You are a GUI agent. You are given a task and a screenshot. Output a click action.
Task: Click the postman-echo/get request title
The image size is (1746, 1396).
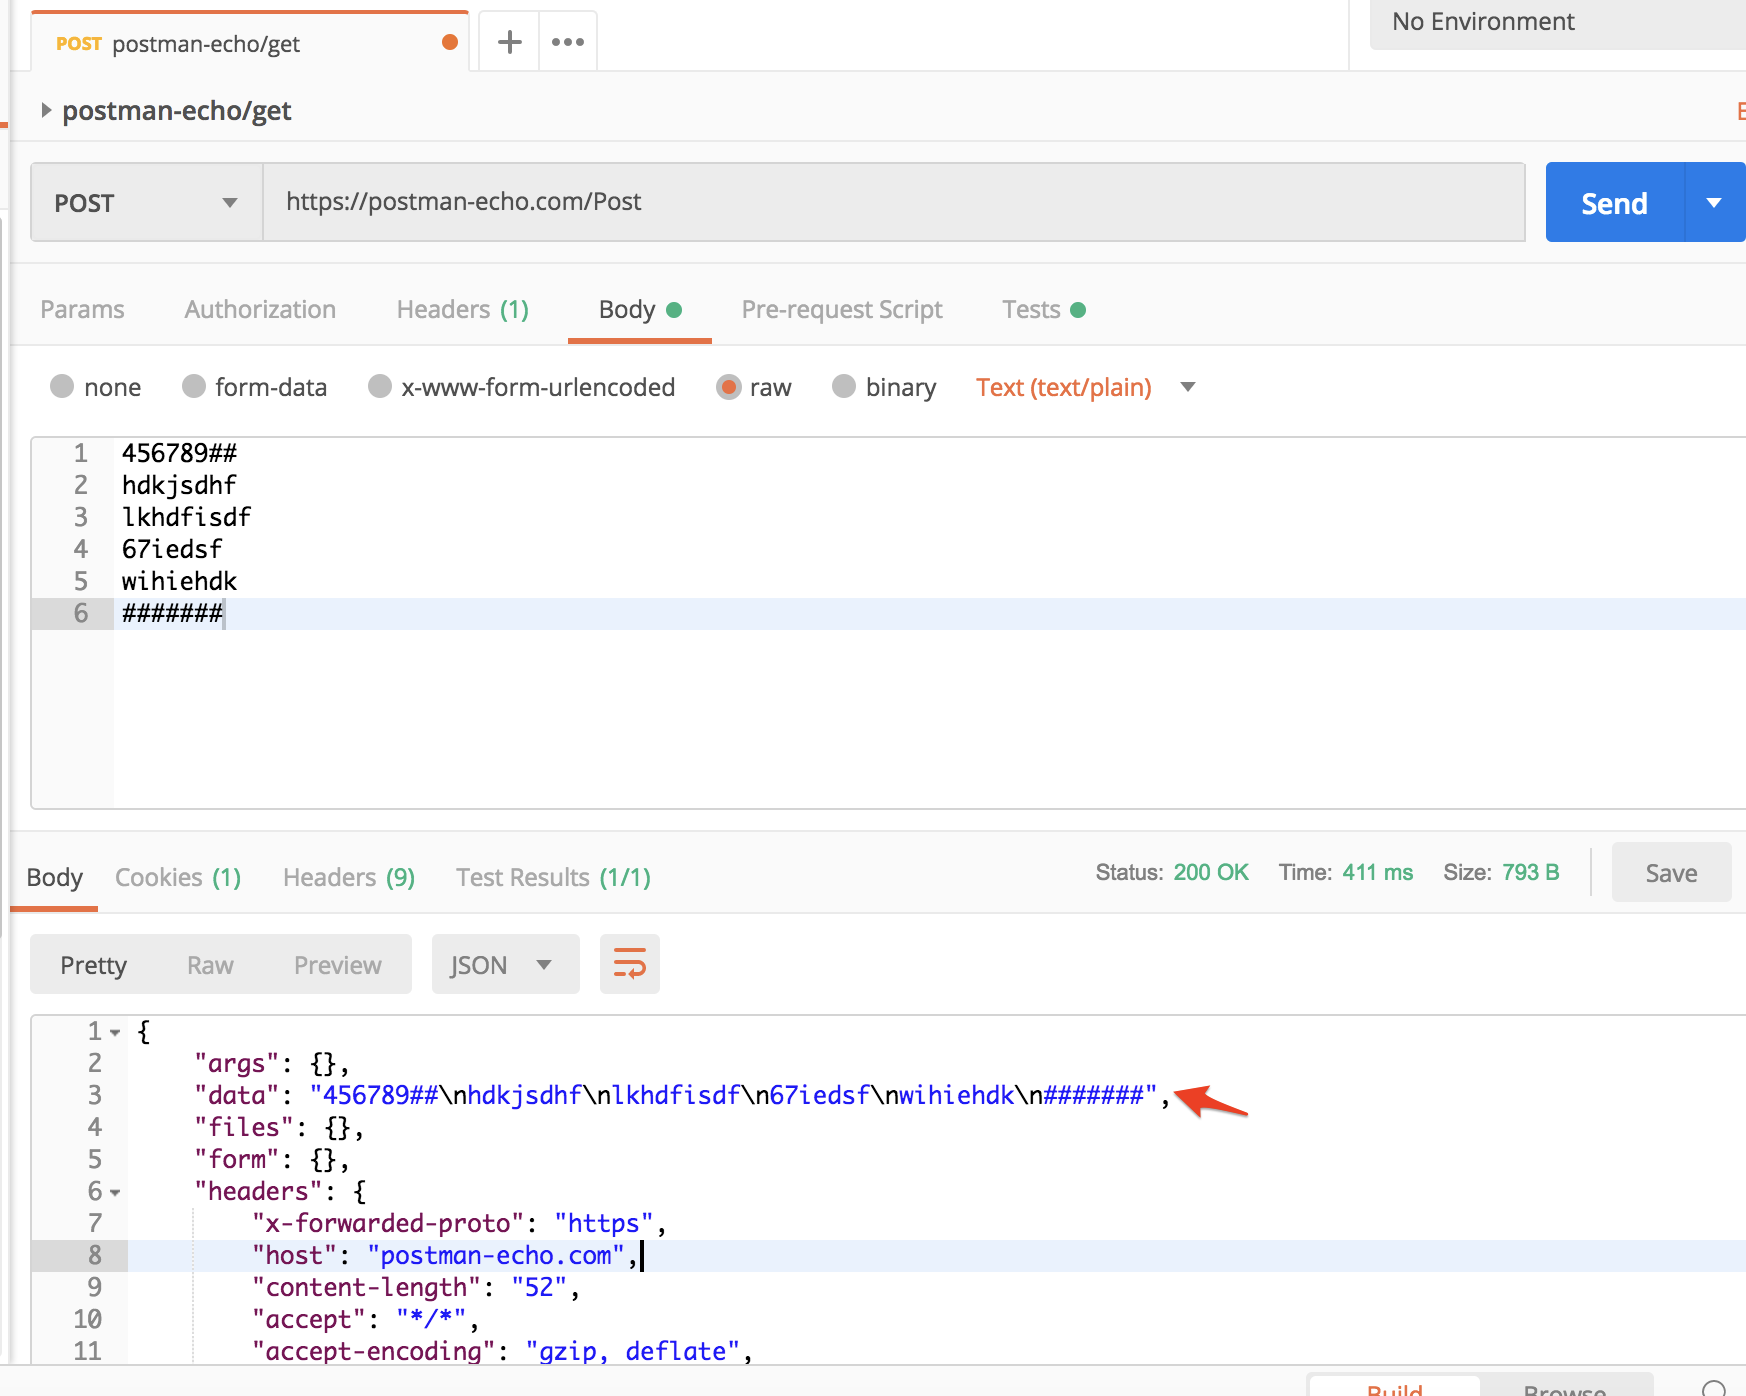(177, 110)
